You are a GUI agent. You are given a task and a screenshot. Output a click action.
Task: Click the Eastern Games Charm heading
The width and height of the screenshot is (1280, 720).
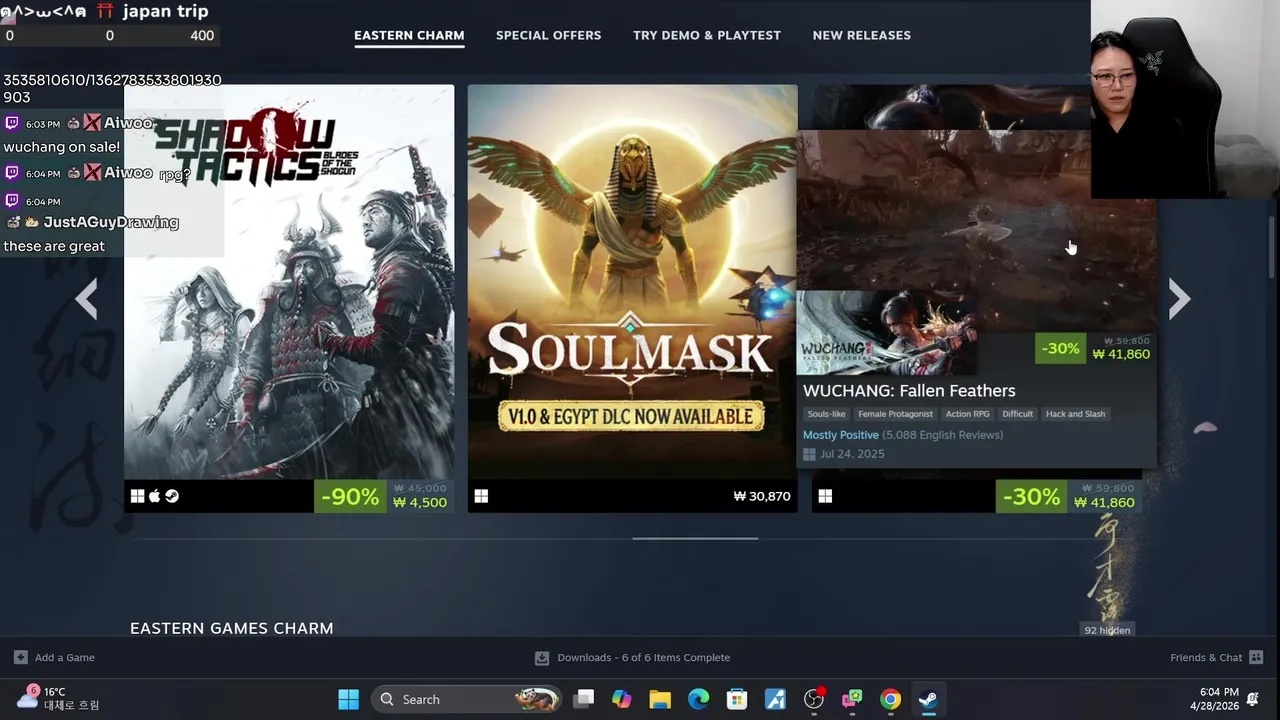pyautogui.click(x=232, y=628)
